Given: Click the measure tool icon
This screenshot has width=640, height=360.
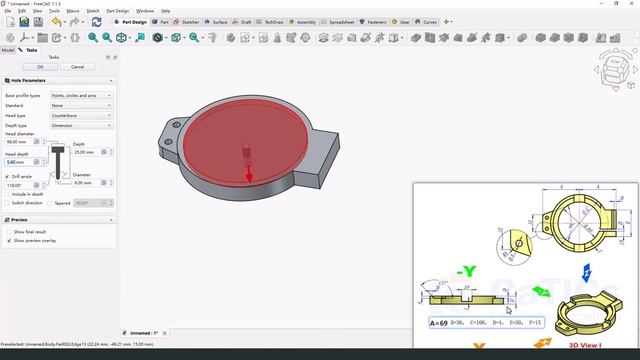Looking at the screenshot, I should pos(213,38).
